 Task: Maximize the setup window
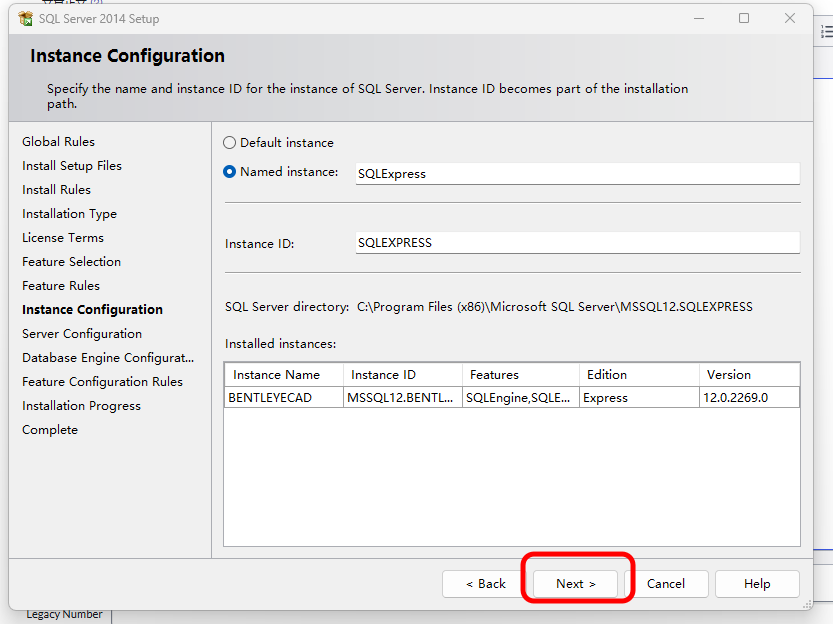744,18
